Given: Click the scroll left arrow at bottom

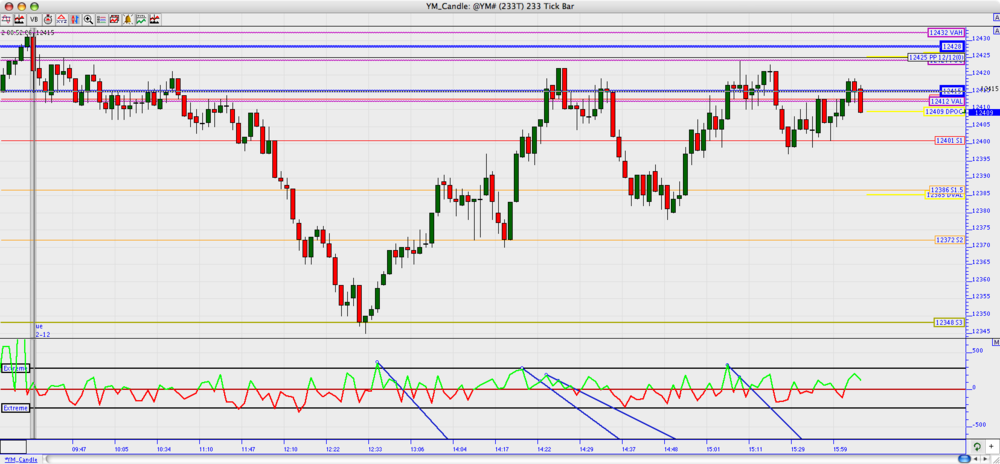Looking at the screenshot, I should (x=975, y=459).
